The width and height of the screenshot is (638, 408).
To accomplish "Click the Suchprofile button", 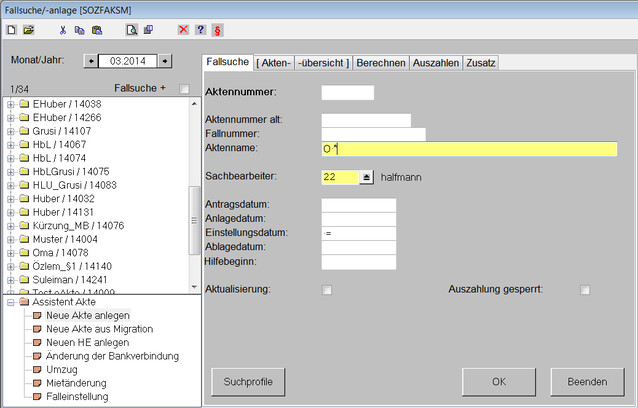I will 248,382.
